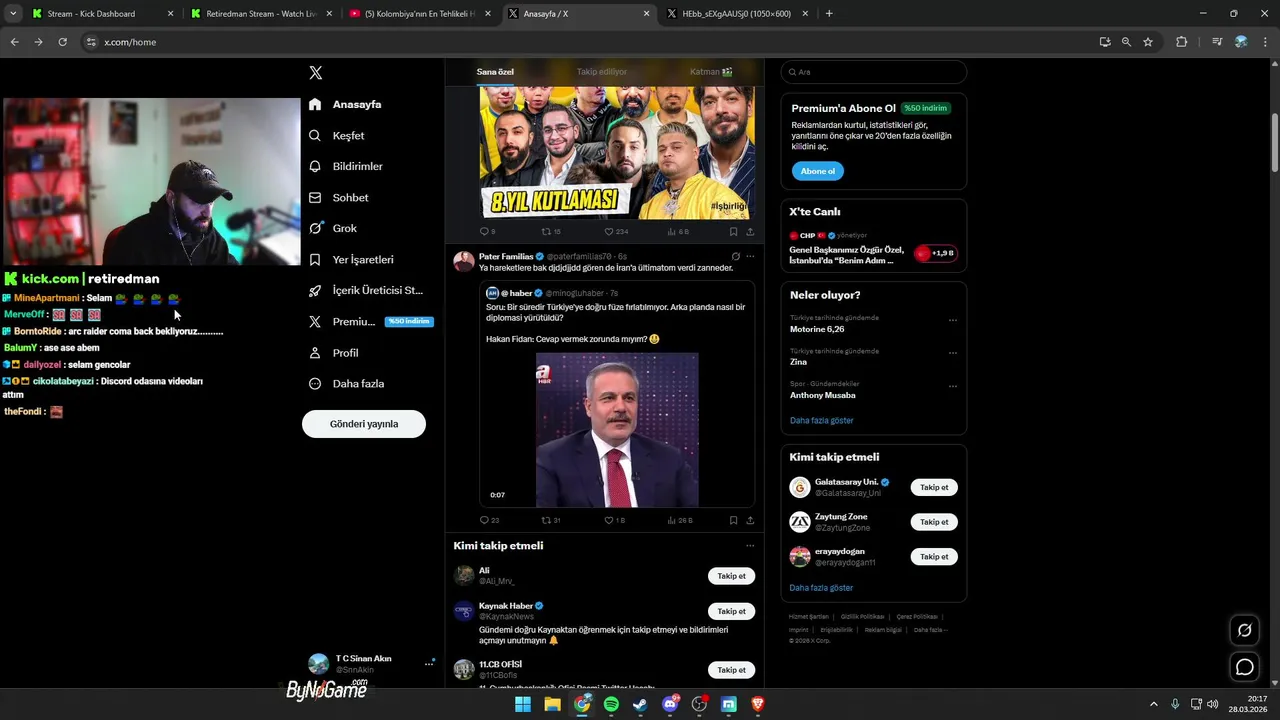The image size is (1280, 720).
Task: Open the 8.Yıl Kutlaması image
Action: pos(617,152)
